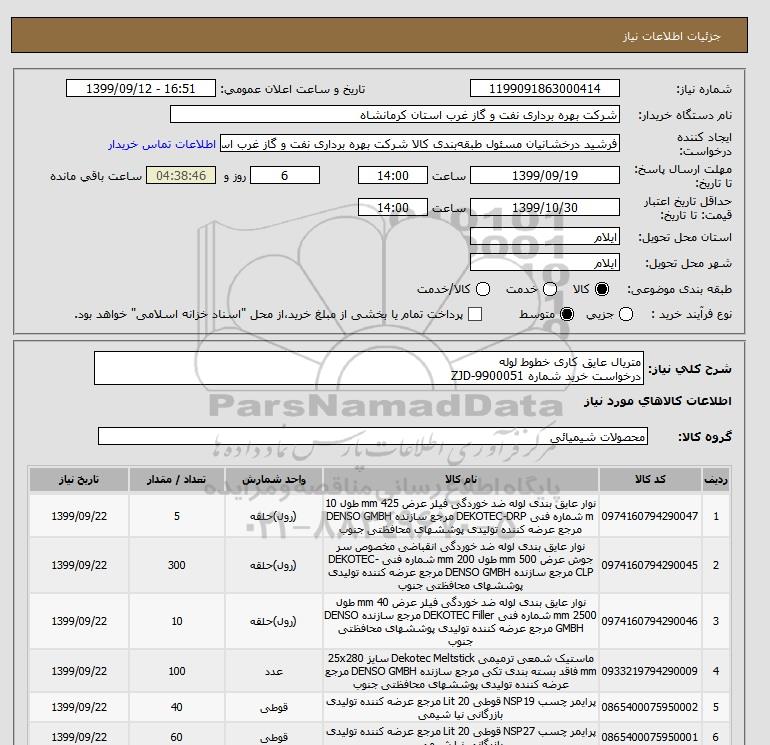Click the page title جزئیات اطلاعات نیاز
770x745 pixels.
click(x=671, y=36)
